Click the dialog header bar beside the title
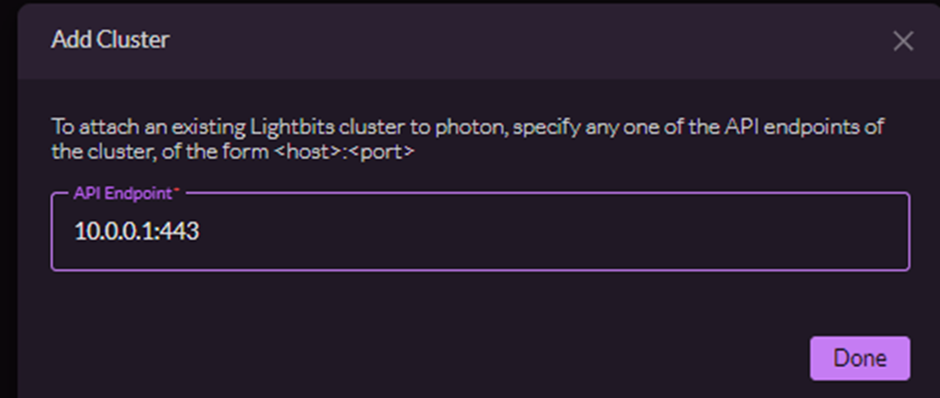This screenshot has height=398, width=940. (528, 41)
